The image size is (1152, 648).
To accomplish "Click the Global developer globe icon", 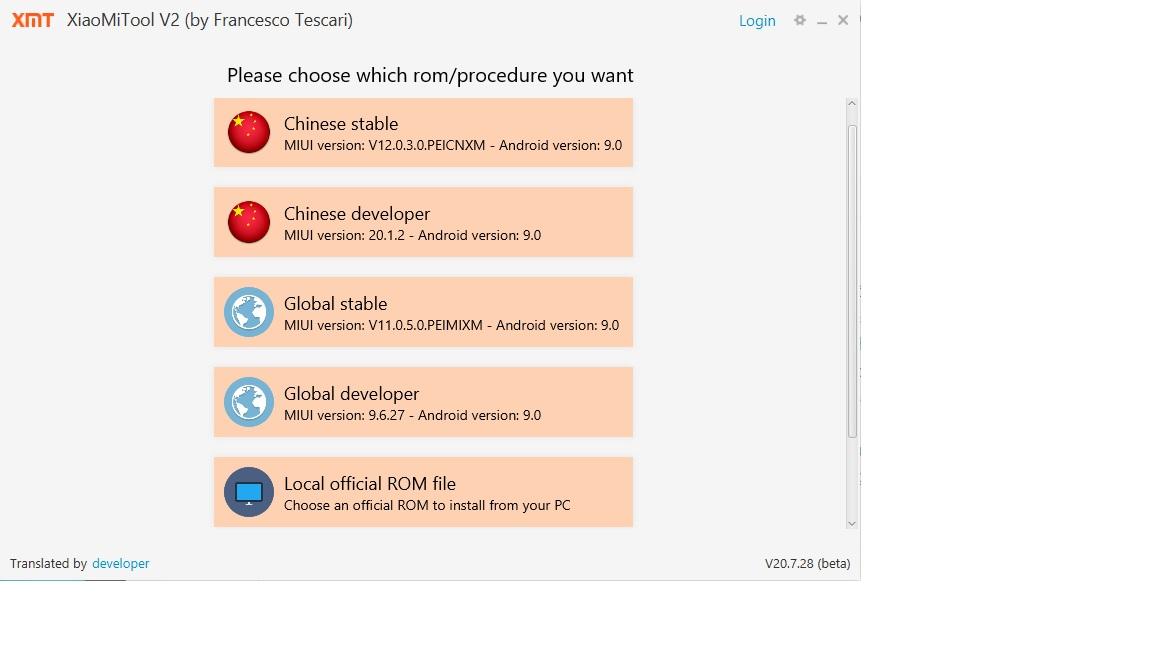I will (249, 402).
